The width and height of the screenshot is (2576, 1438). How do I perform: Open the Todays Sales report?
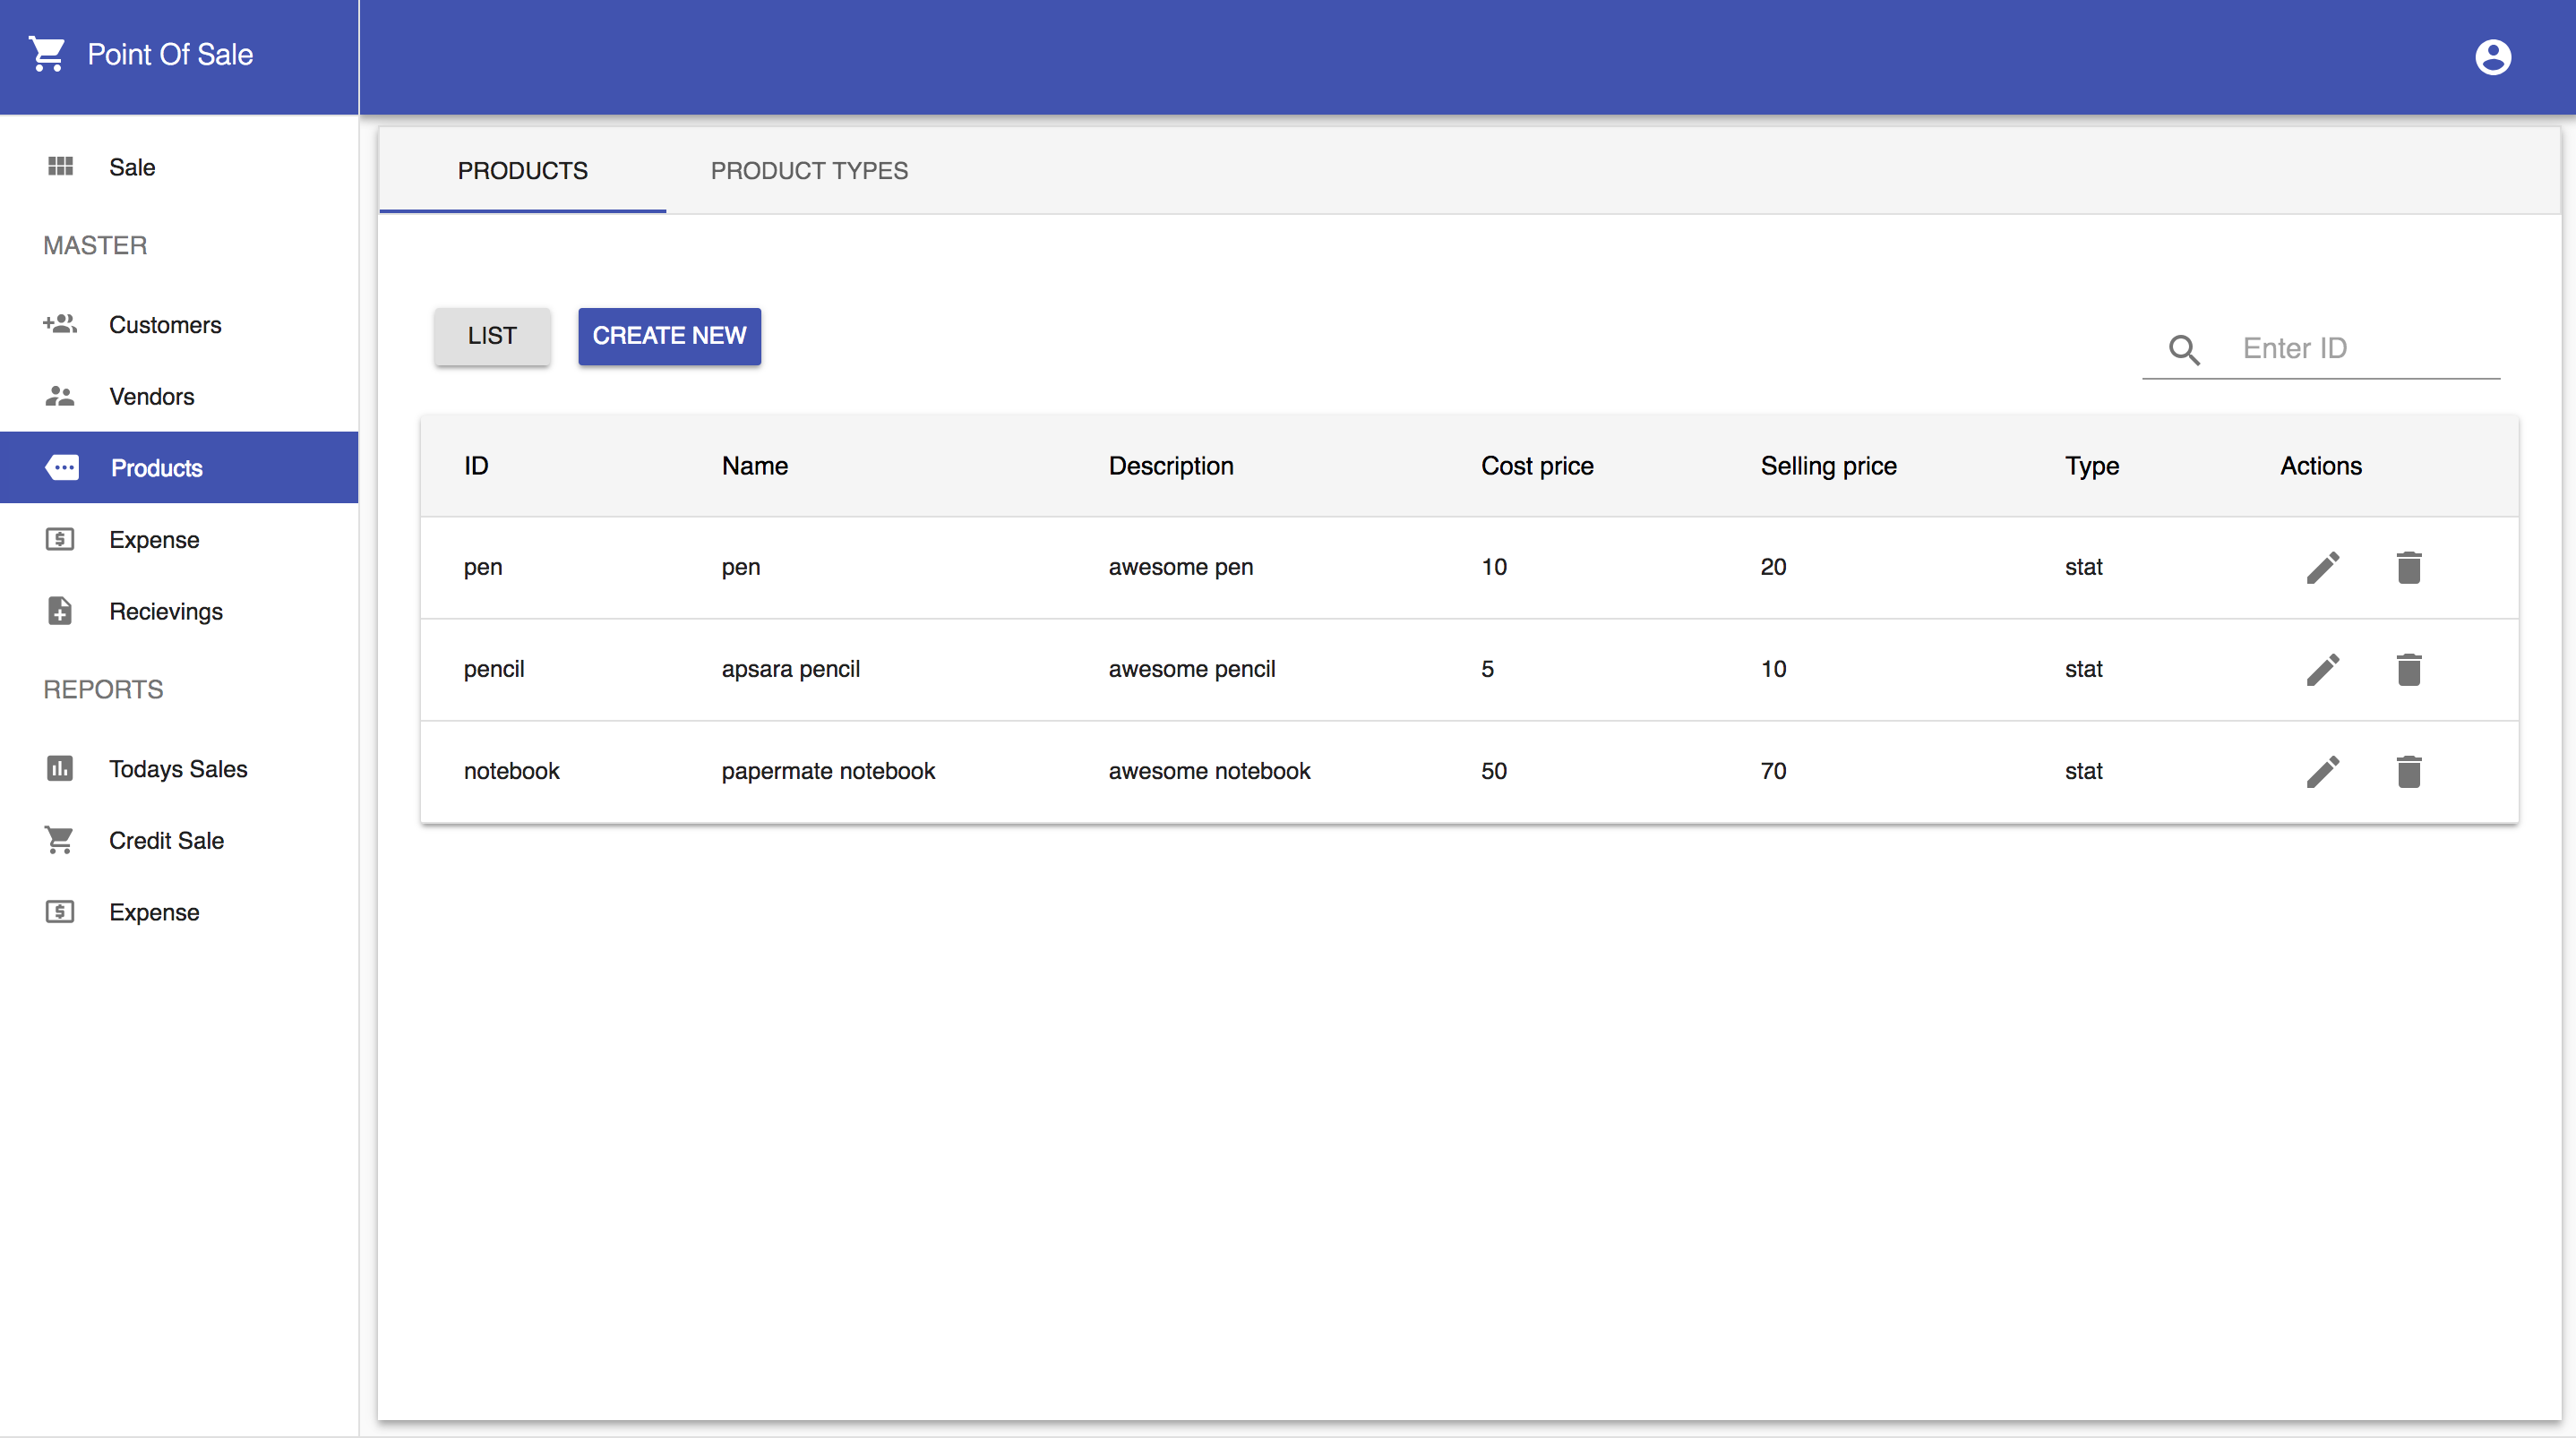click(x=179, y=767)
